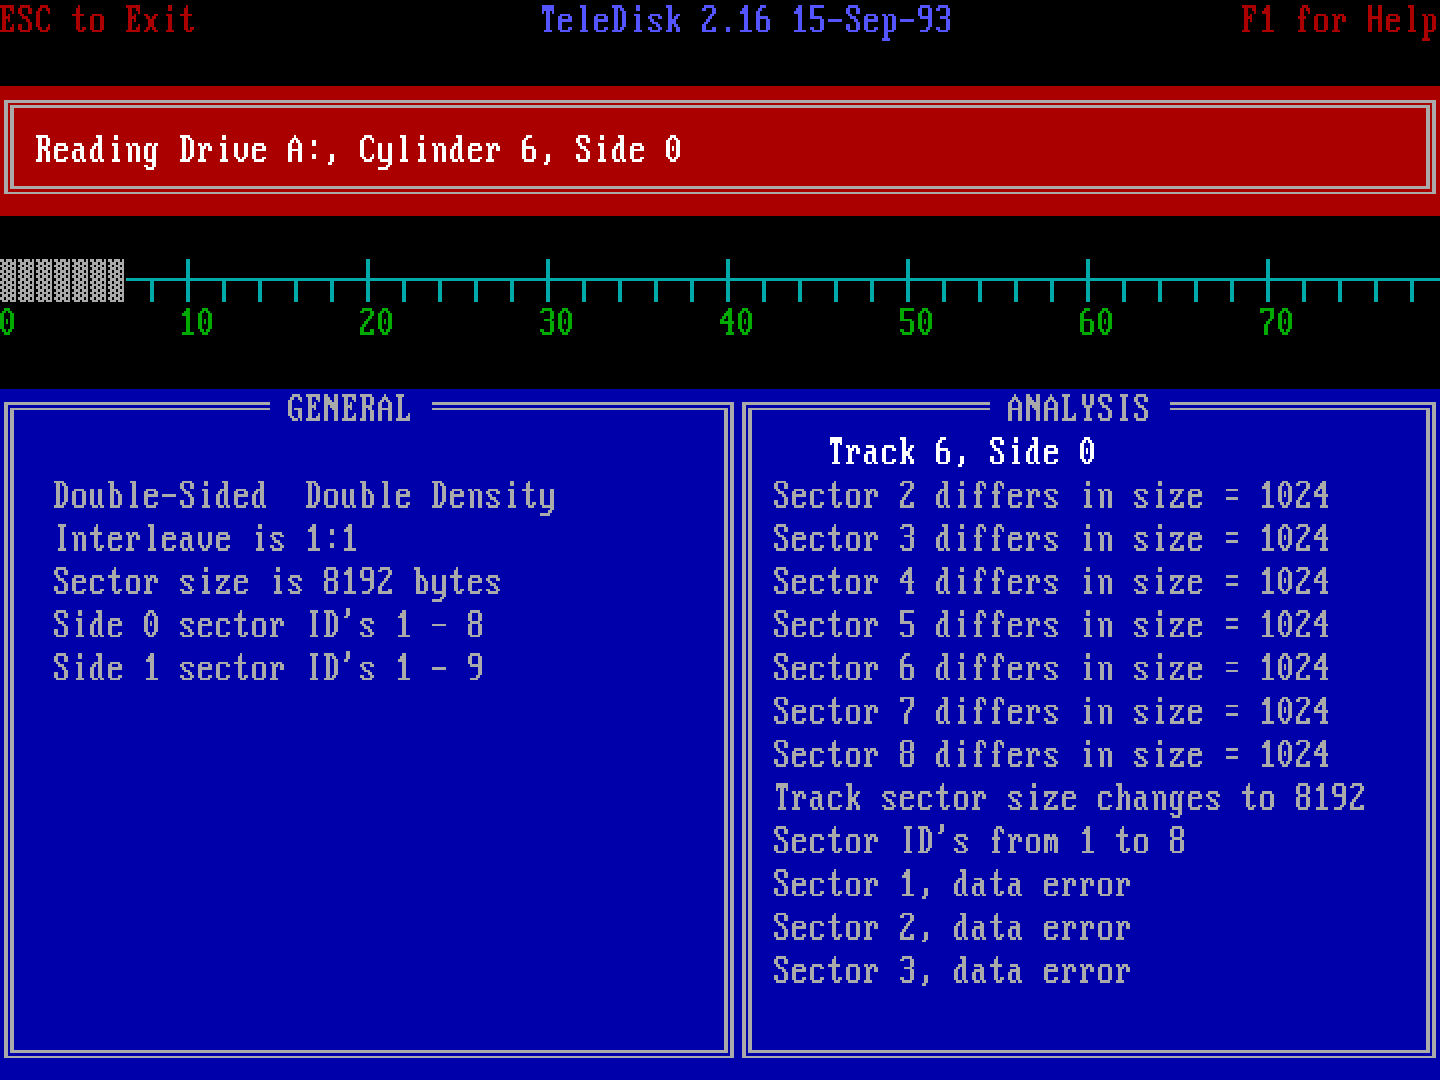
Task: Select "Side 1 sector ID's 1 - 9" line
Action: pyautogui.click(x=268, y=668)
